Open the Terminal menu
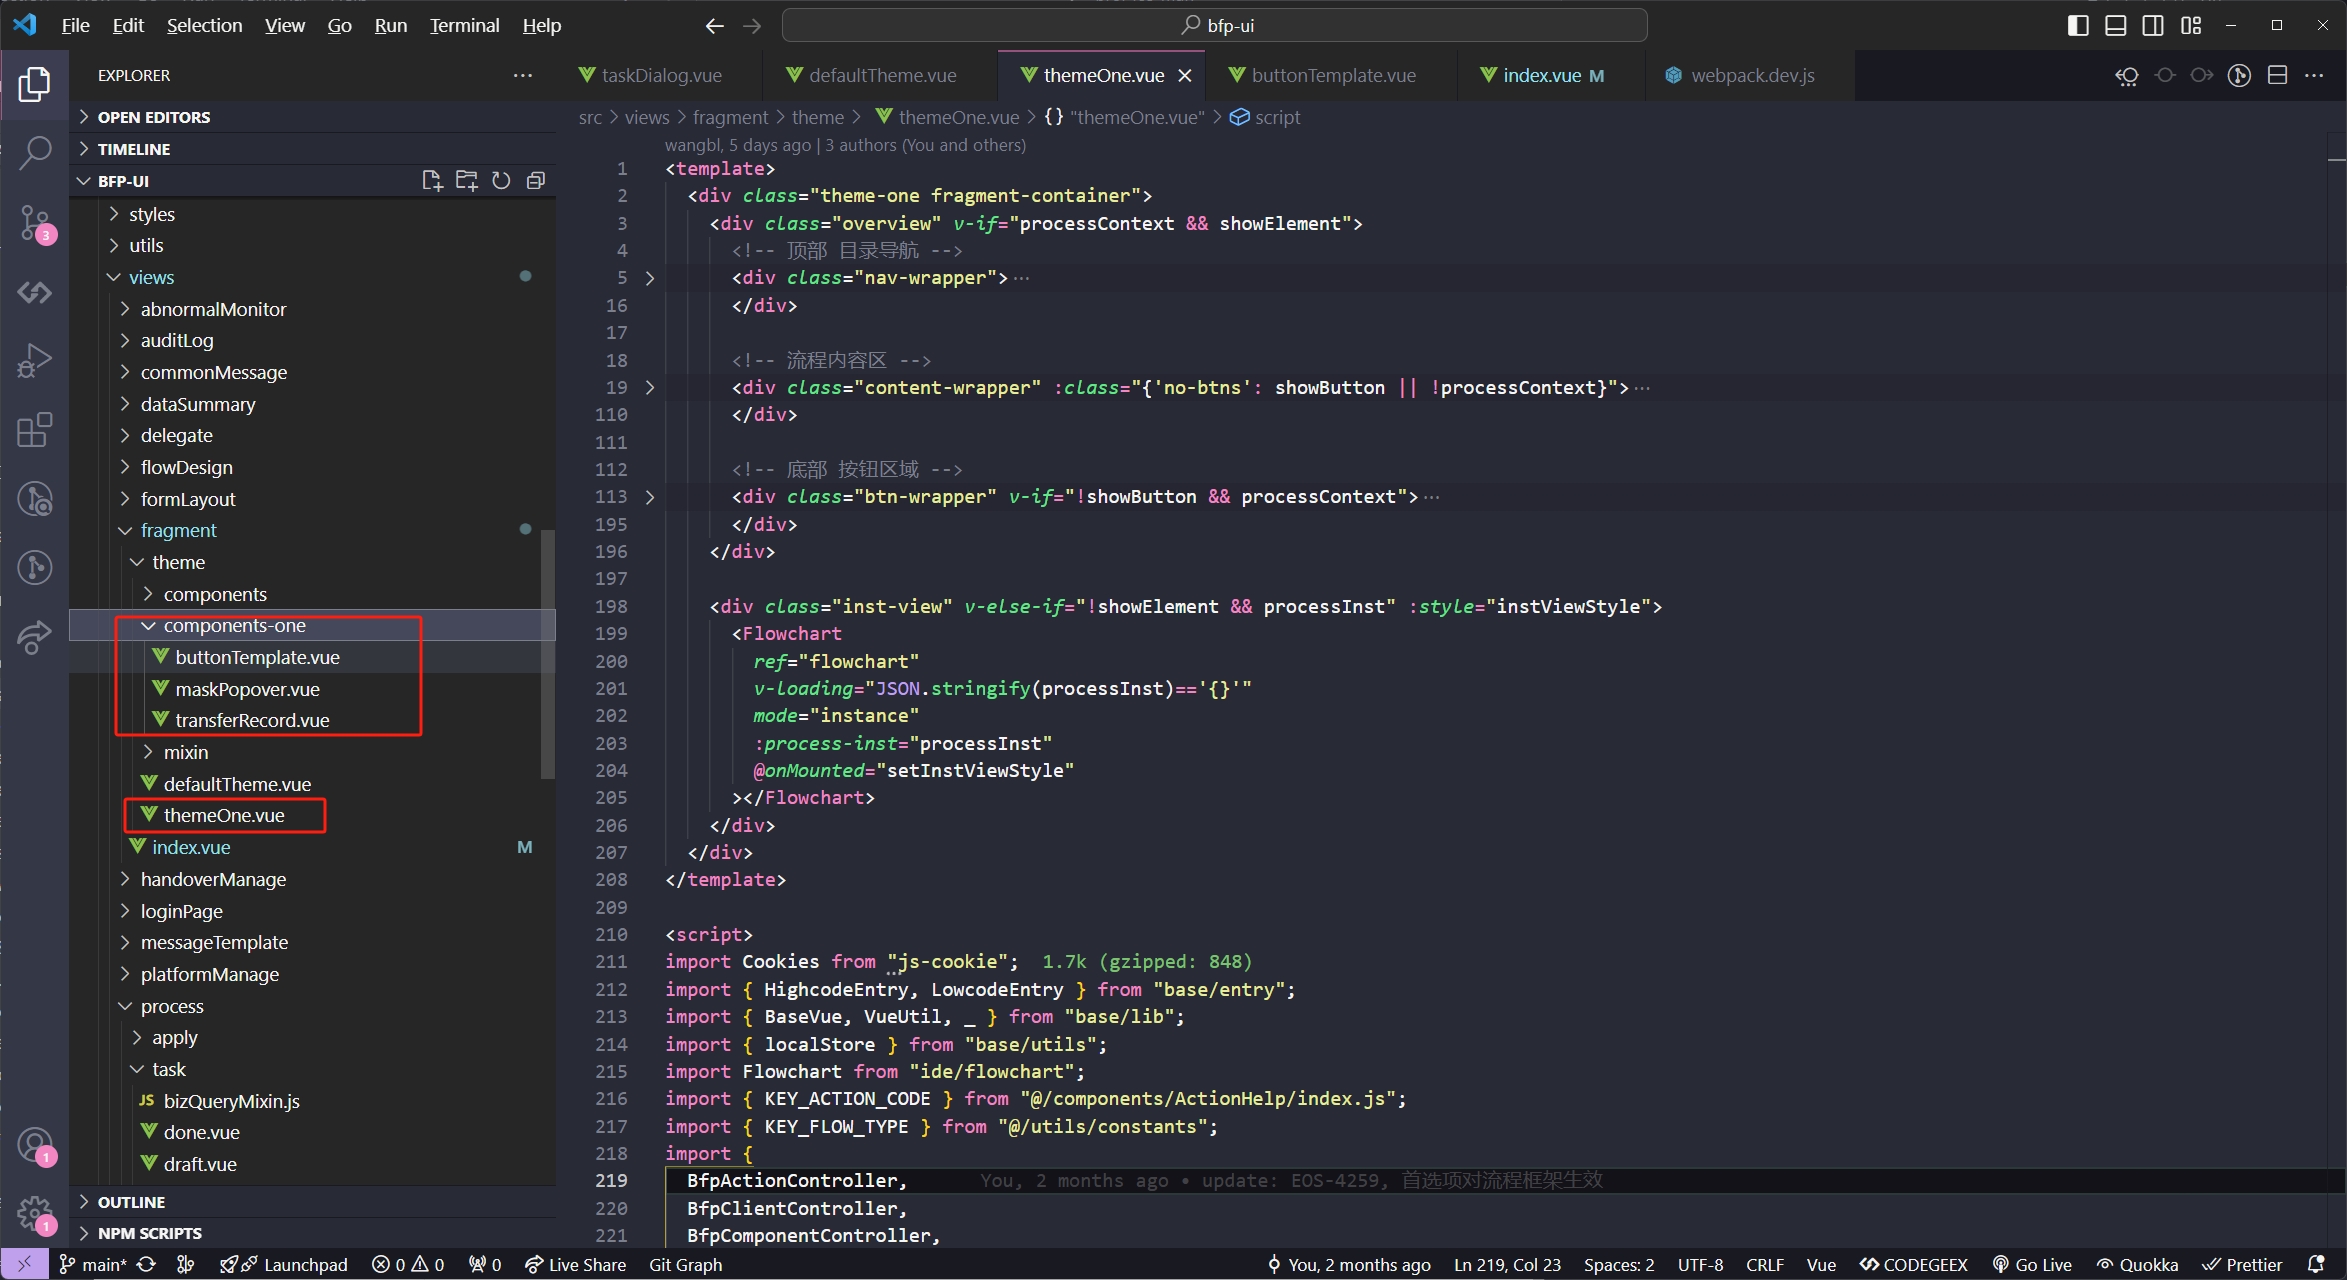Viewport: 2347px width, 1280px height. (464, 26)
